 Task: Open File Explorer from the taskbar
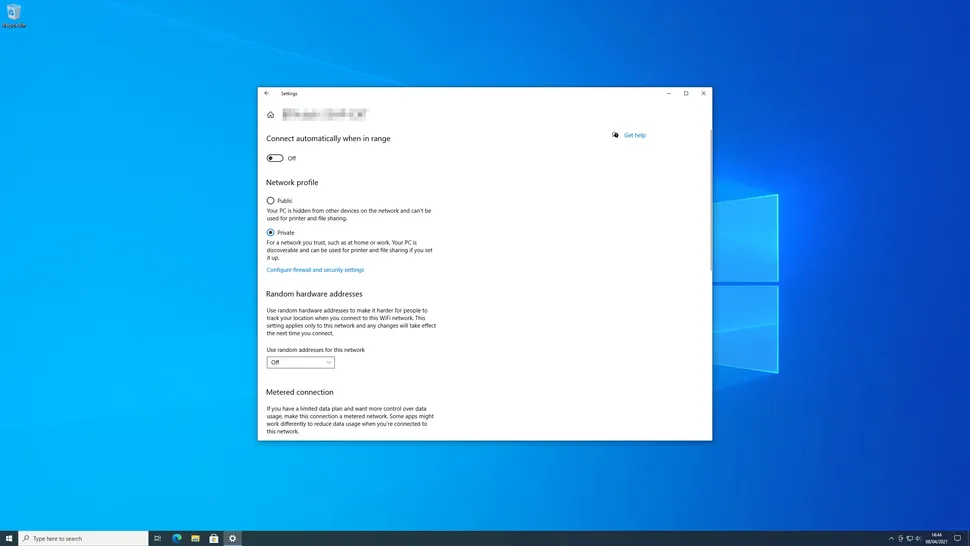195,538
